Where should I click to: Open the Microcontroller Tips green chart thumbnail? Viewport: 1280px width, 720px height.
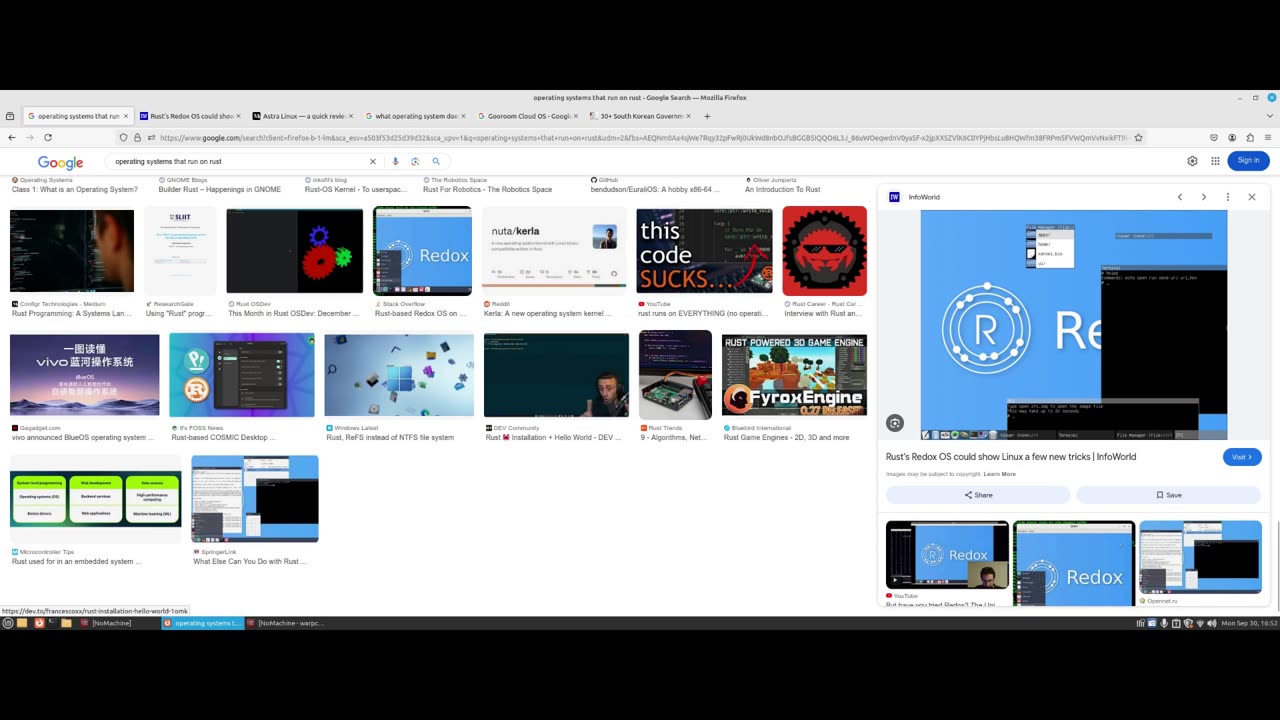[x=95, y=499]
